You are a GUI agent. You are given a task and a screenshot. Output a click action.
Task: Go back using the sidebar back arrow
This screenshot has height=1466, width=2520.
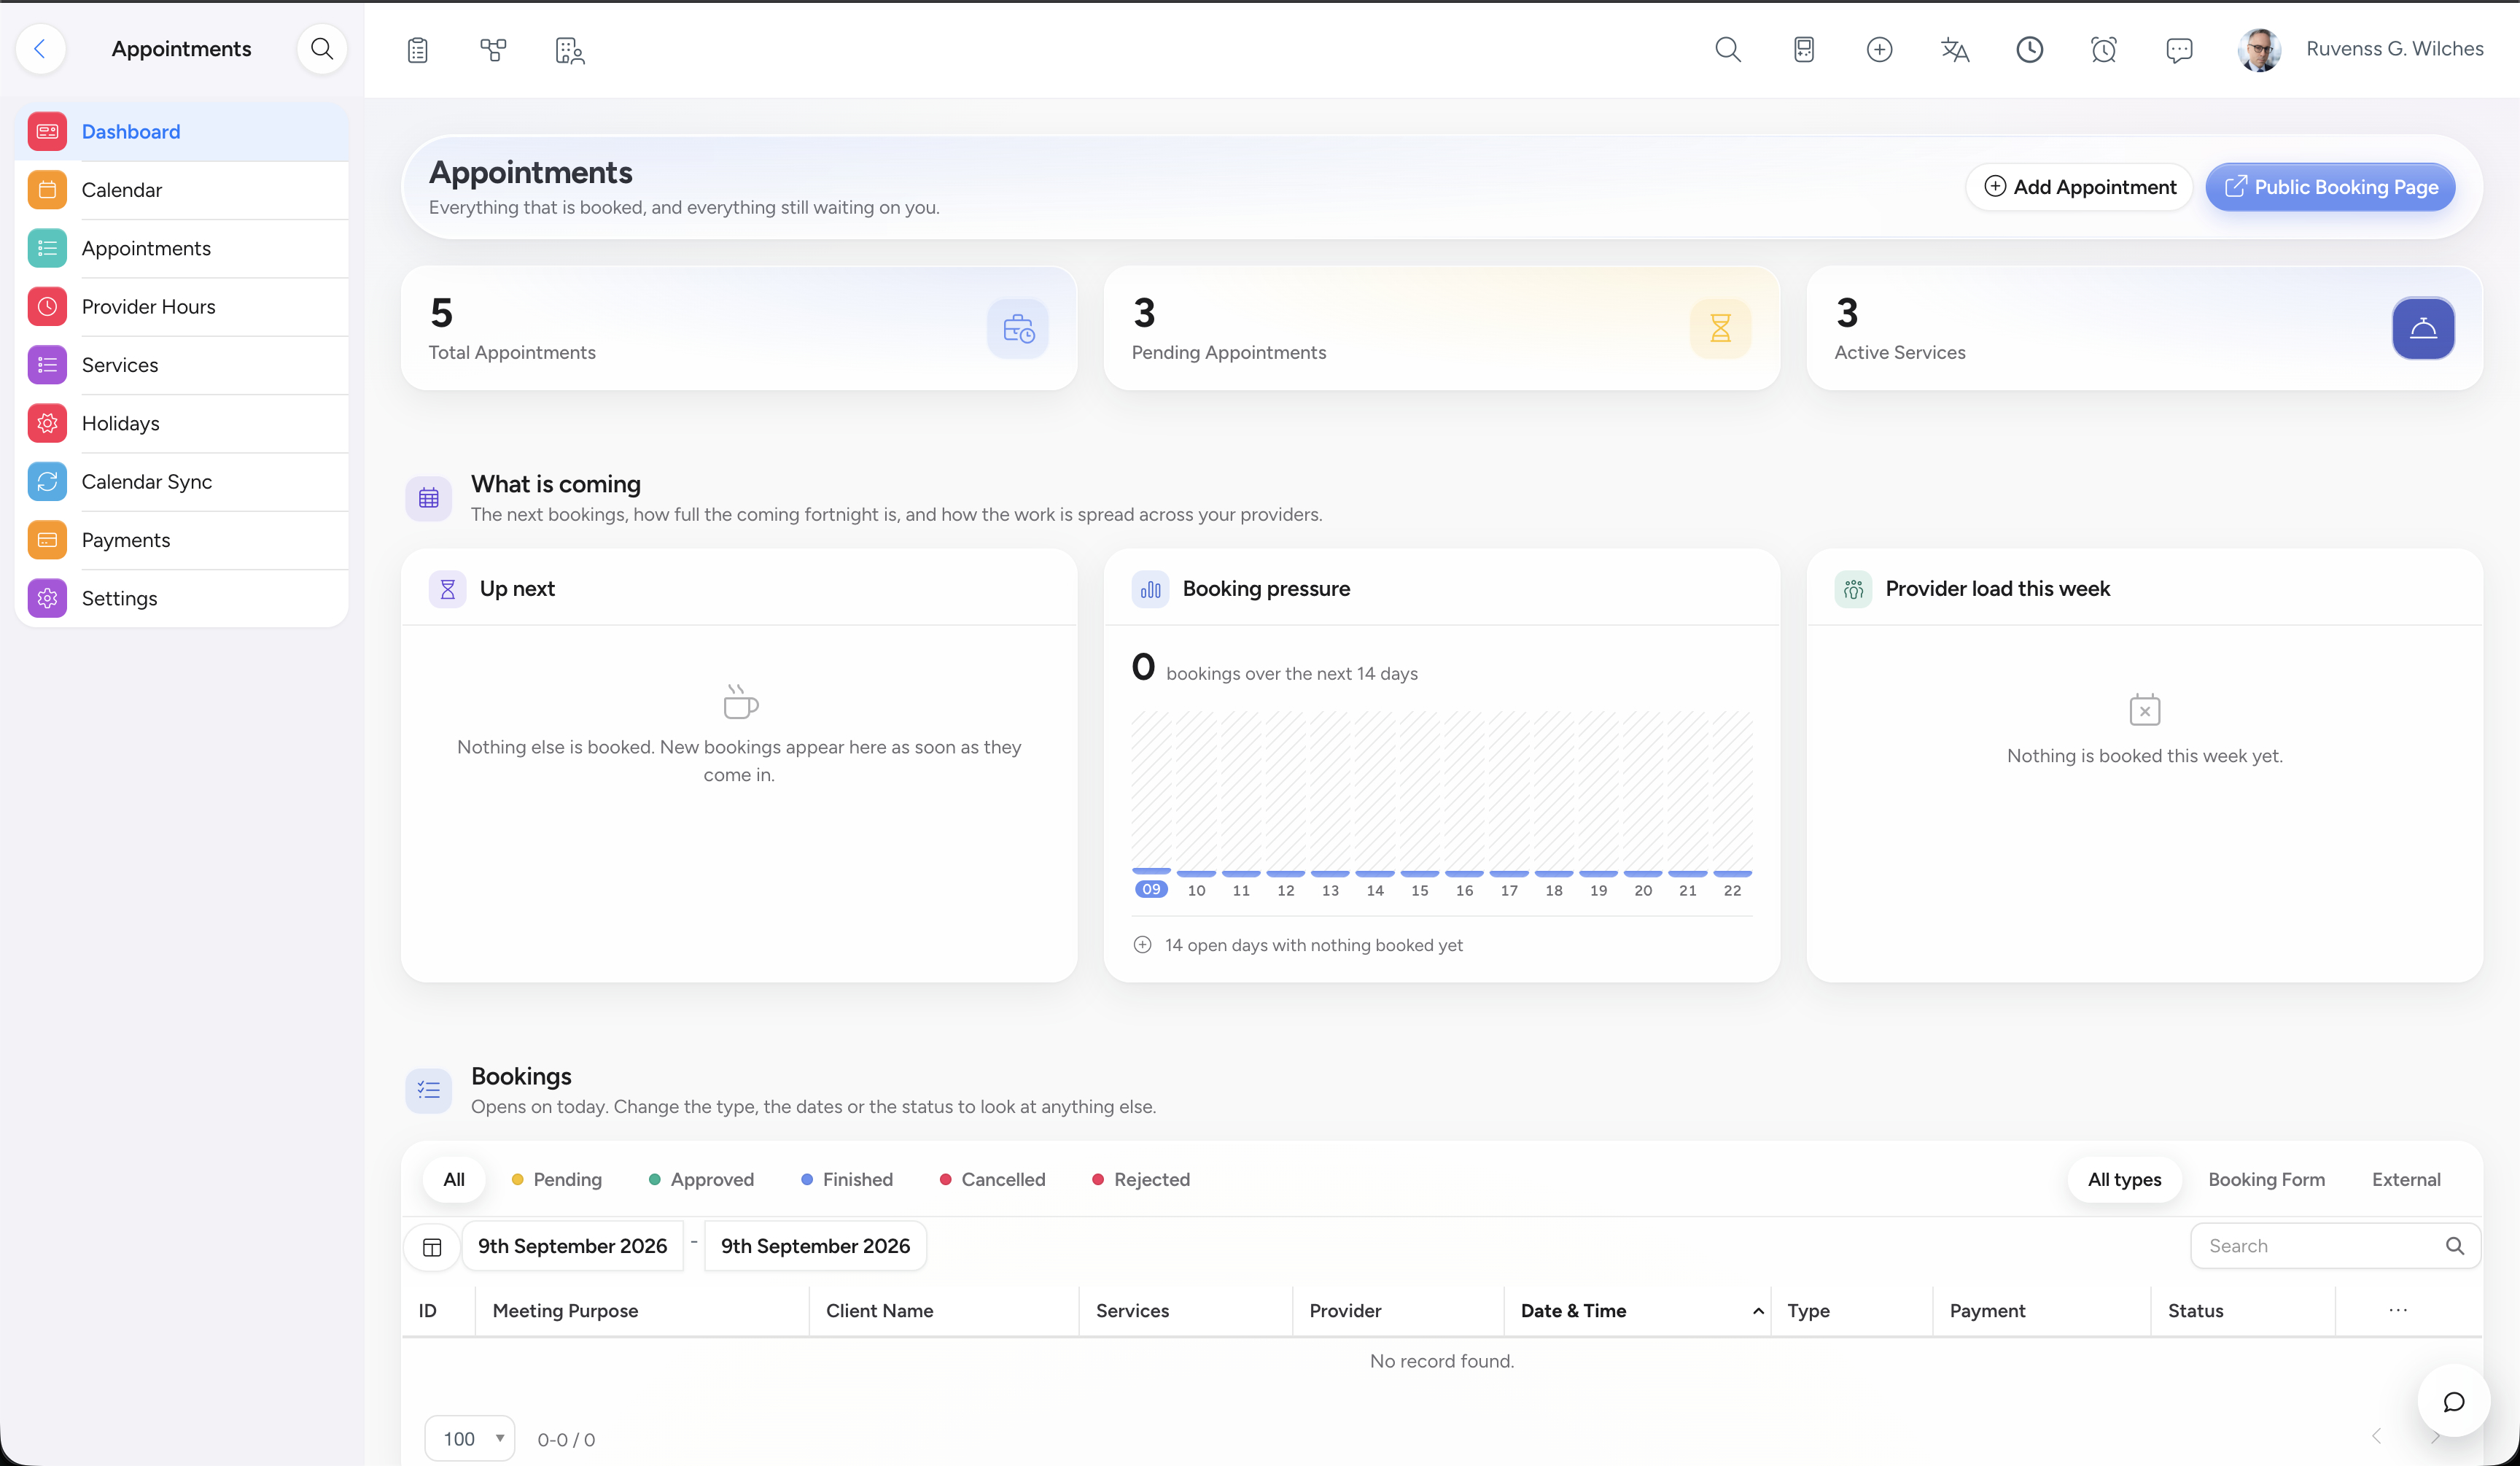[x=40, y=48]
